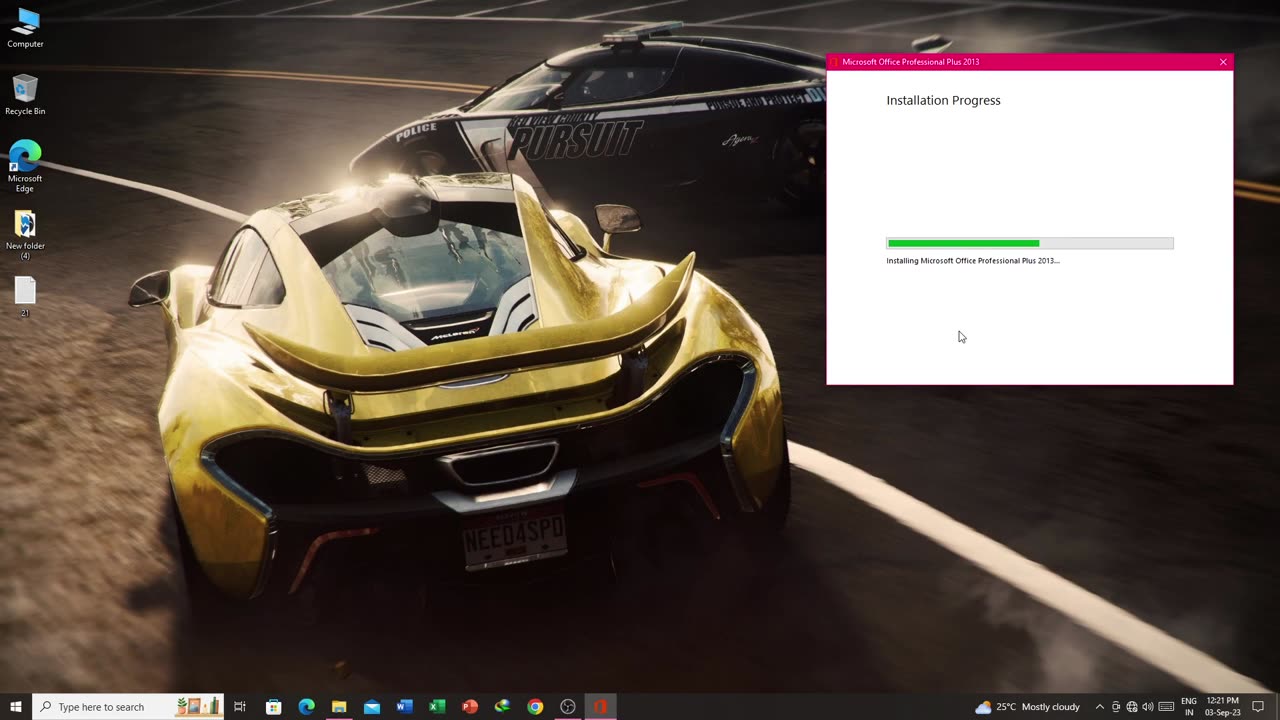The height and width of the screenshot is (720, 1280).
Task: Launch PowerPoint from the taskbar
Action: (x=470, y=707)
